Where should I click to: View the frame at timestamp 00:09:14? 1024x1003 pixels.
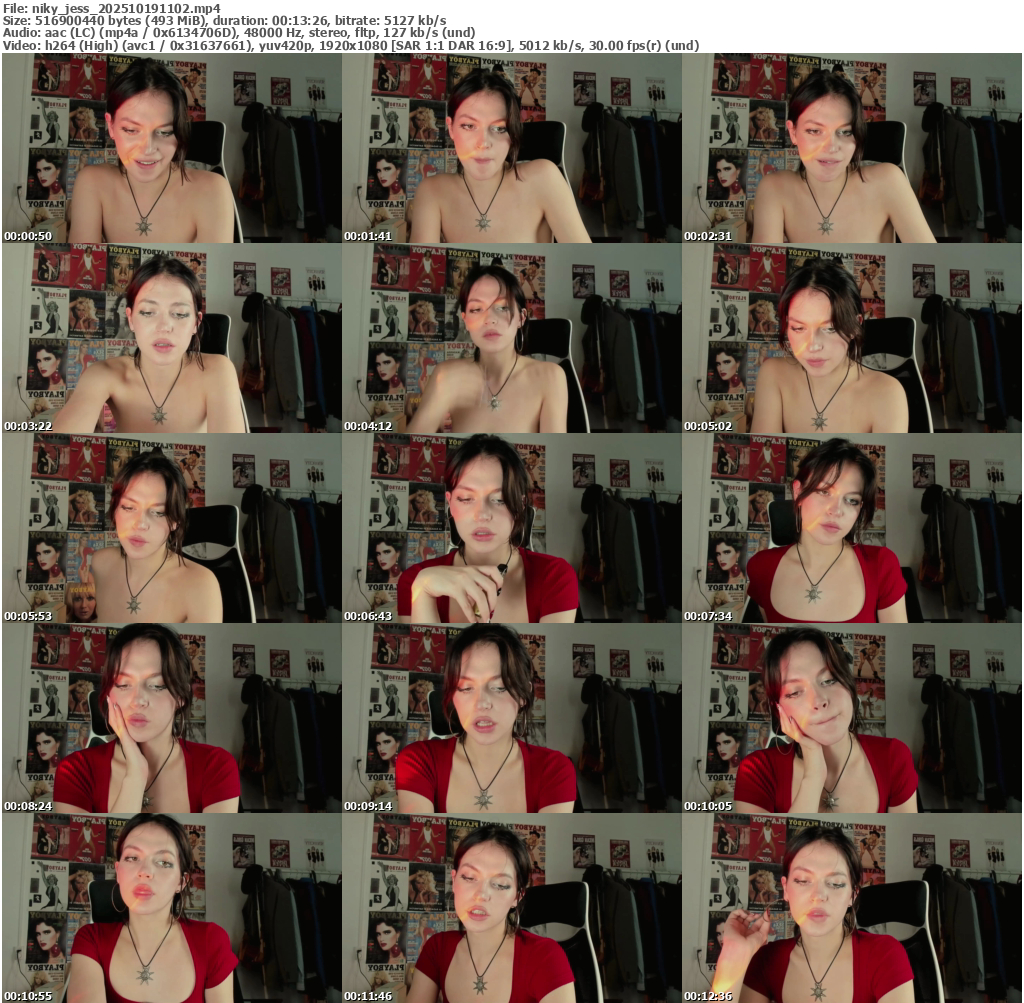coord(512,718)
